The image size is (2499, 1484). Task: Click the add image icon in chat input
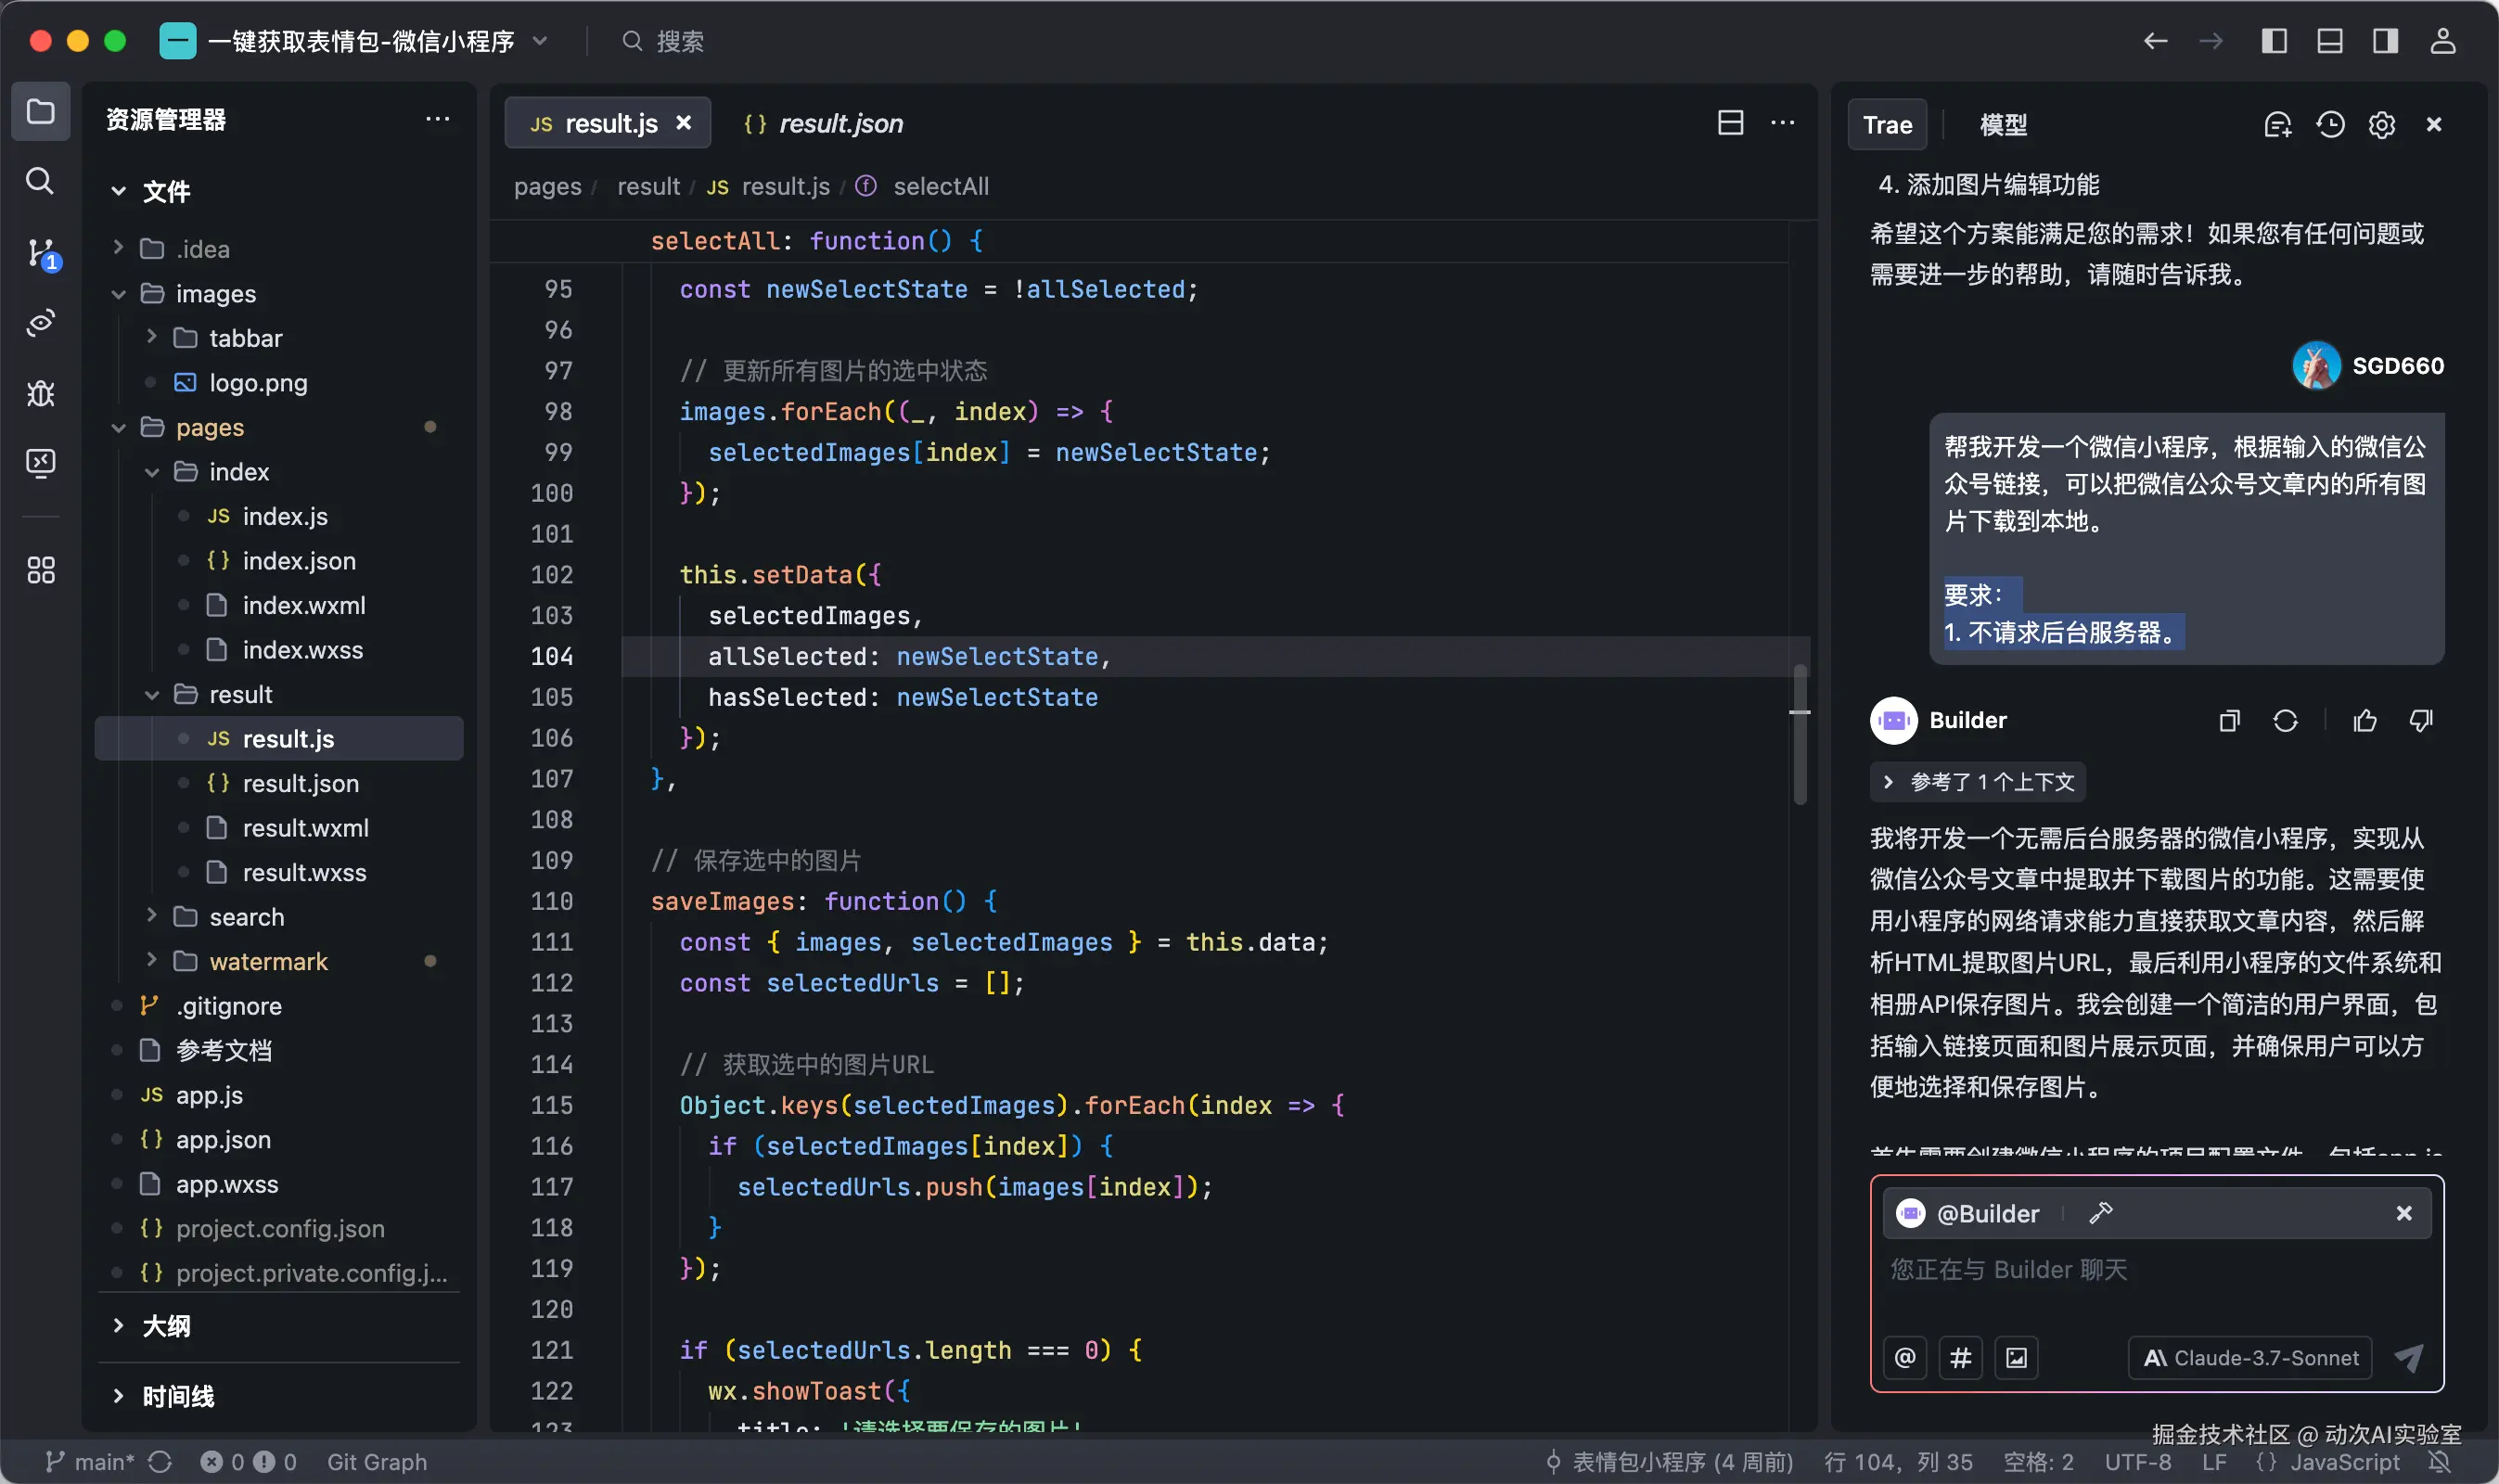tap(2017, 1358)
